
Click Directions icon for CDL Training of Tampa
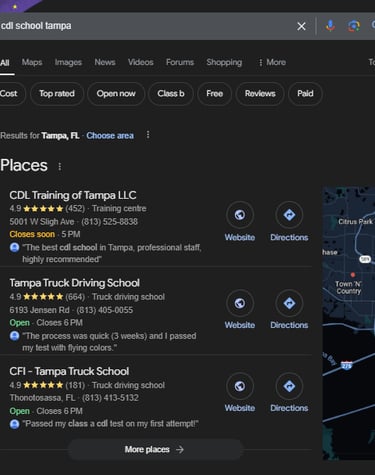click(x=289, y=215)
